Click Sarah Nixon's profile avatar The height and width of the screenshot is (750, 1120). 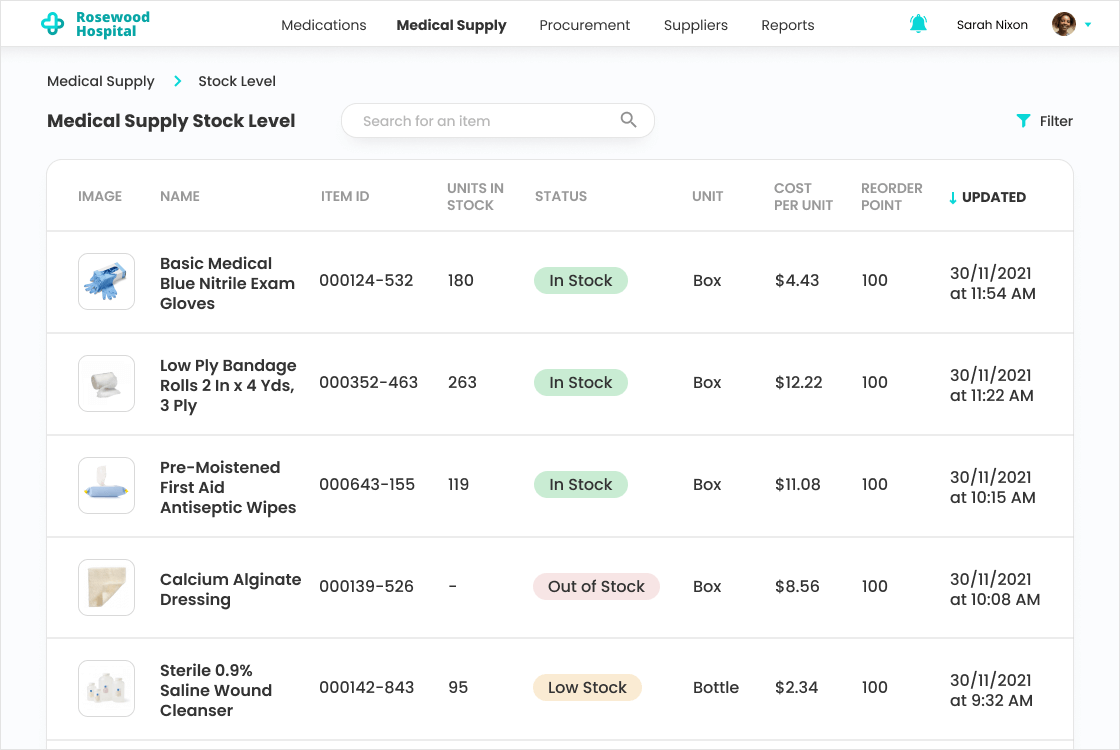1063,24
